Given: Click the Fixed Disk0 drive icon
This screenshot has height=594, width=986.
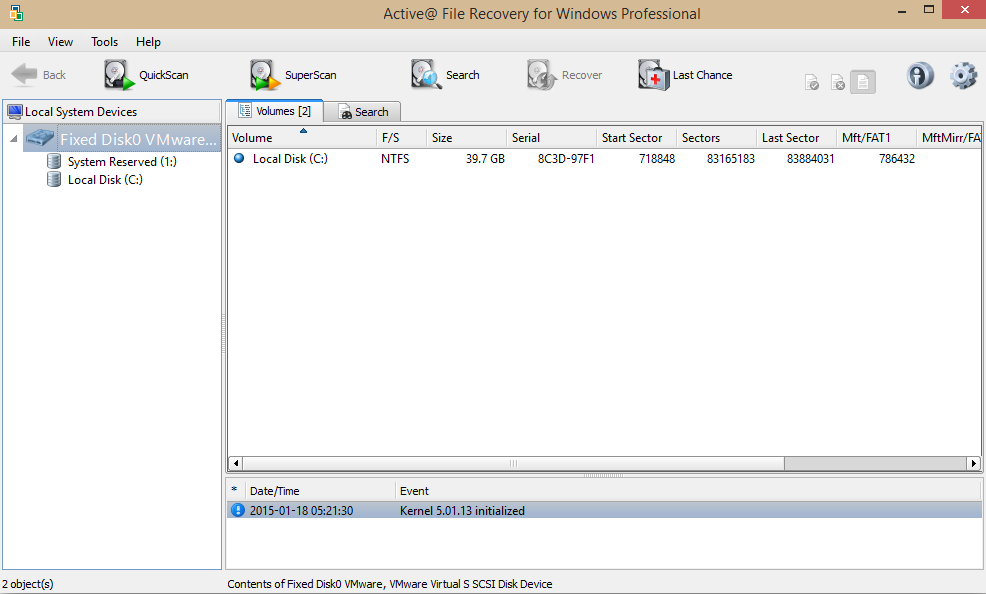Looking at the screenshot, I should pos(40,138).
